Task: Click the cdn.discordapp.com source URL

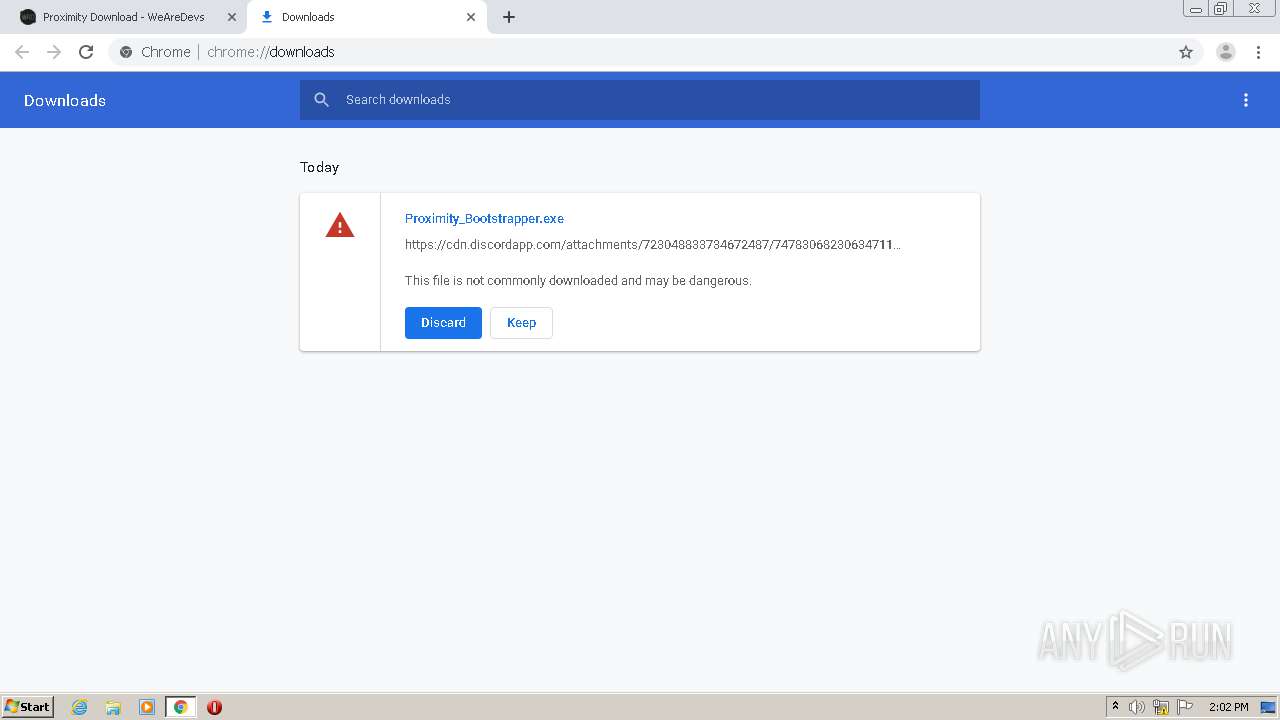Action: 652,245
